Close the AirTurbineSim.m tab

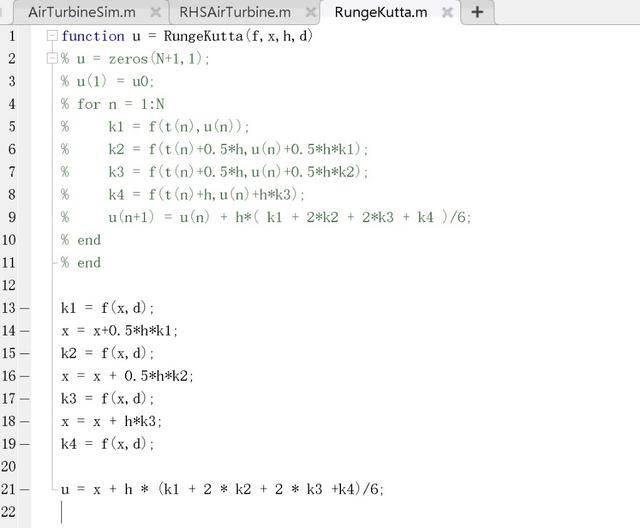[x=156, y=13]
